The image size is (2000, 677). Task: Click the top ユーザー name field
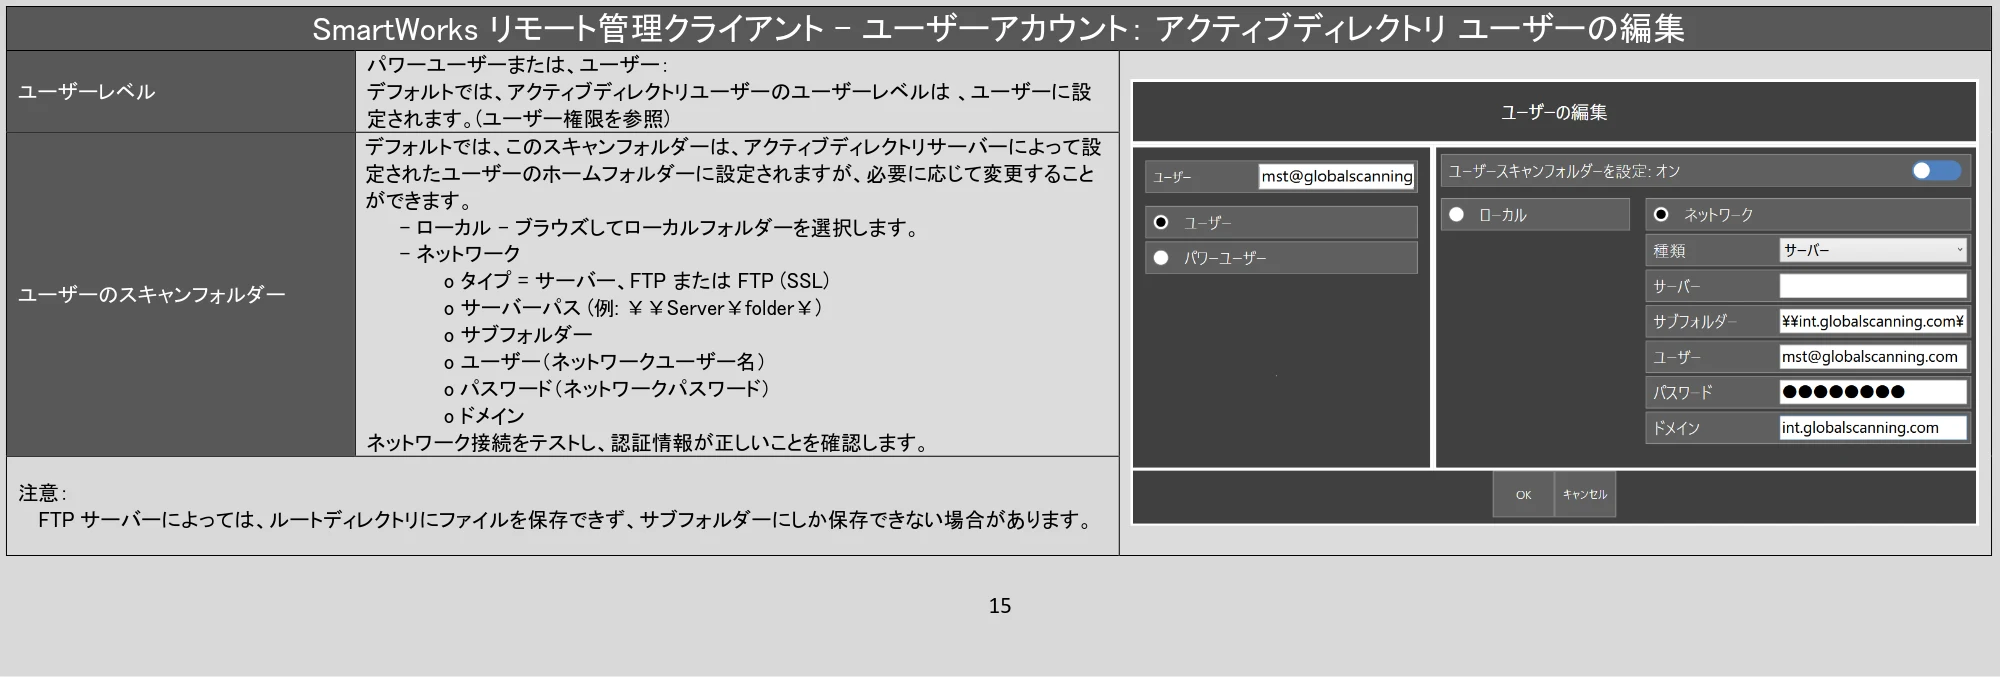(1336, 177)
